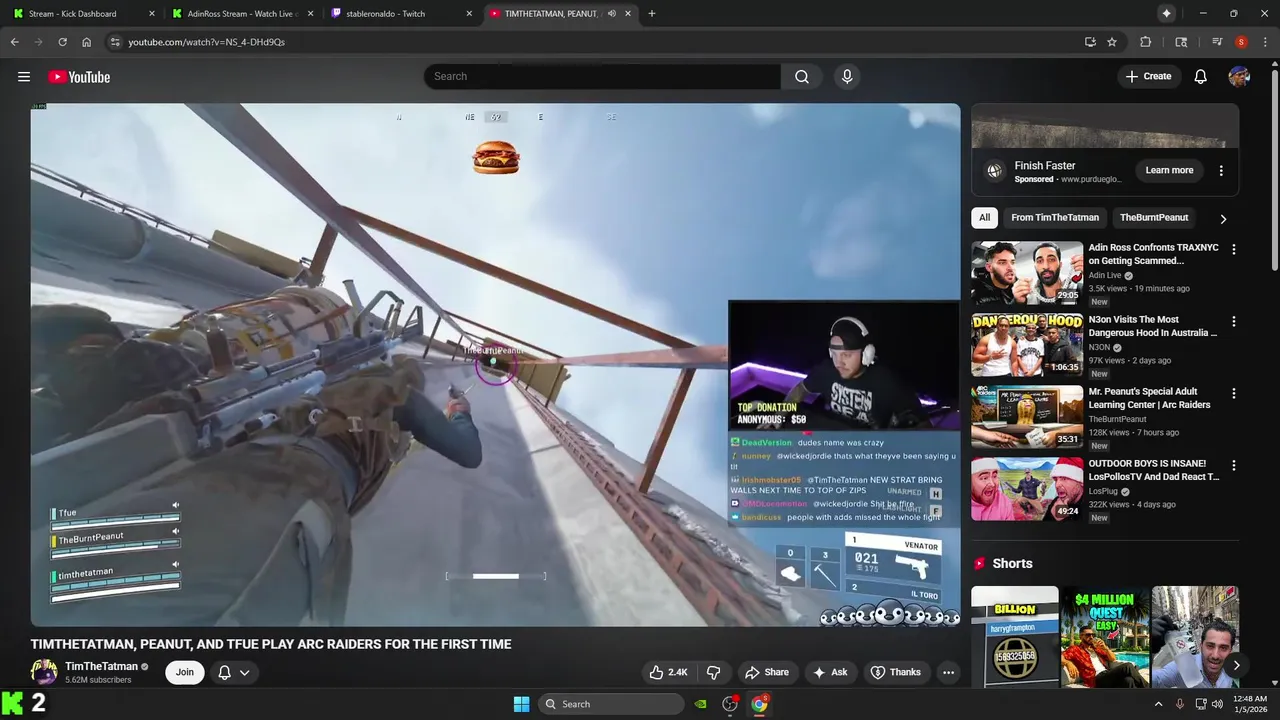Image resolution: width=1280 pixels, height=720 pixels.
Task: Open the sponsored ad options menu
Action: (1221, 171)
